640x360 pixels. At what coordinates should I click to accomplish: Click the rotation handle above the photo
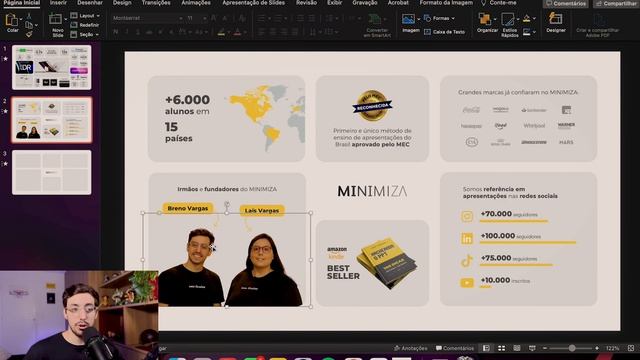pyautogui.click(x=227, y=204)
